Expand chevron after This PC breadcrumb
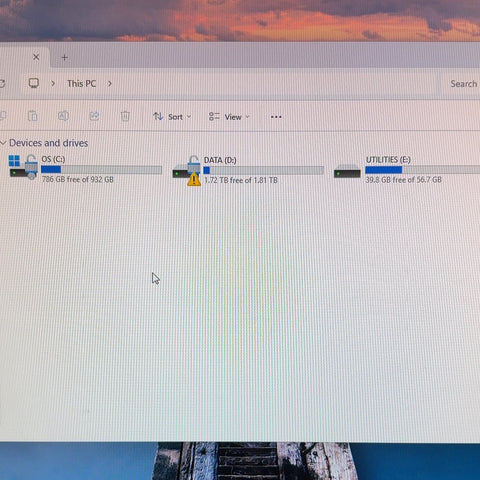 110,83
